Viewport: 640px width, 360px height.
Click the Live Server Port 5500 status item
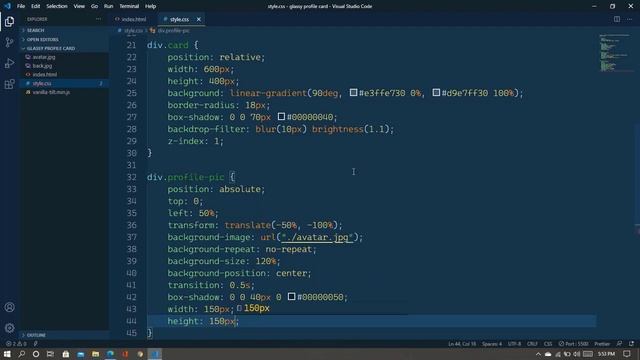click(573, 344)
